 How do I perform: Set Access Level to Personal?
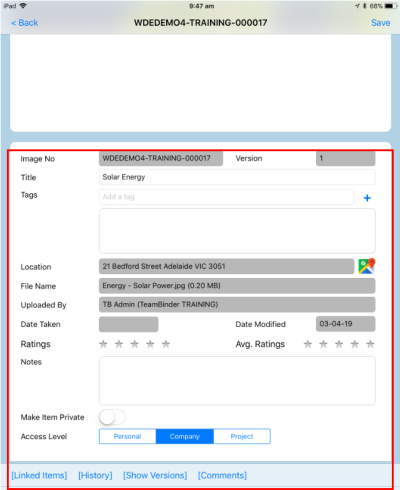point(127,436)
